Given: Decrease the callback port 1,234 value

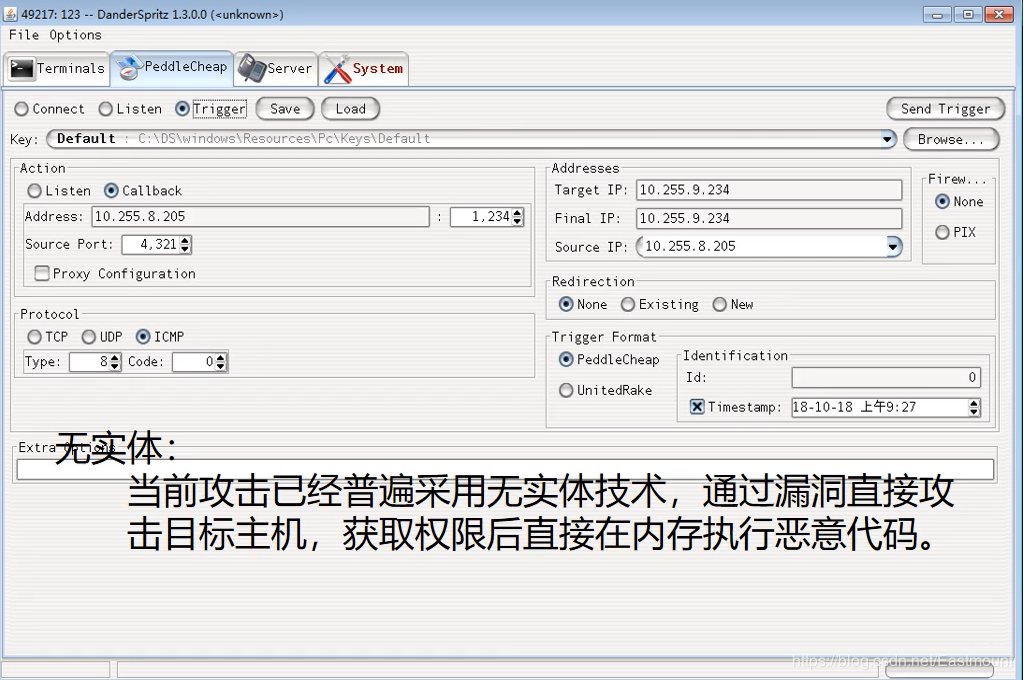Looking at the screenshot, I should (x=518, y=221).
